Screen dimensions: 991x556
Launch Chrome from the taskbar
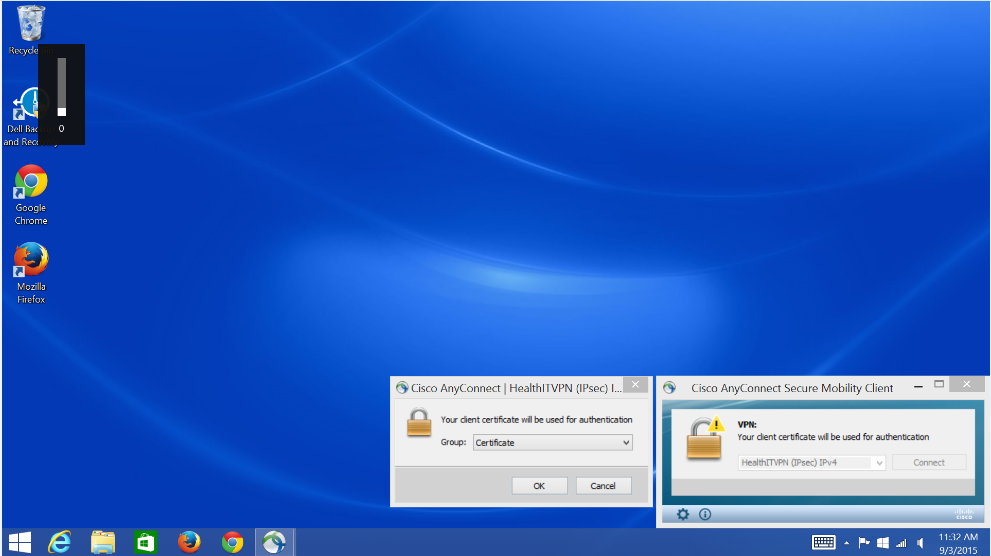[x=232, y=542]
